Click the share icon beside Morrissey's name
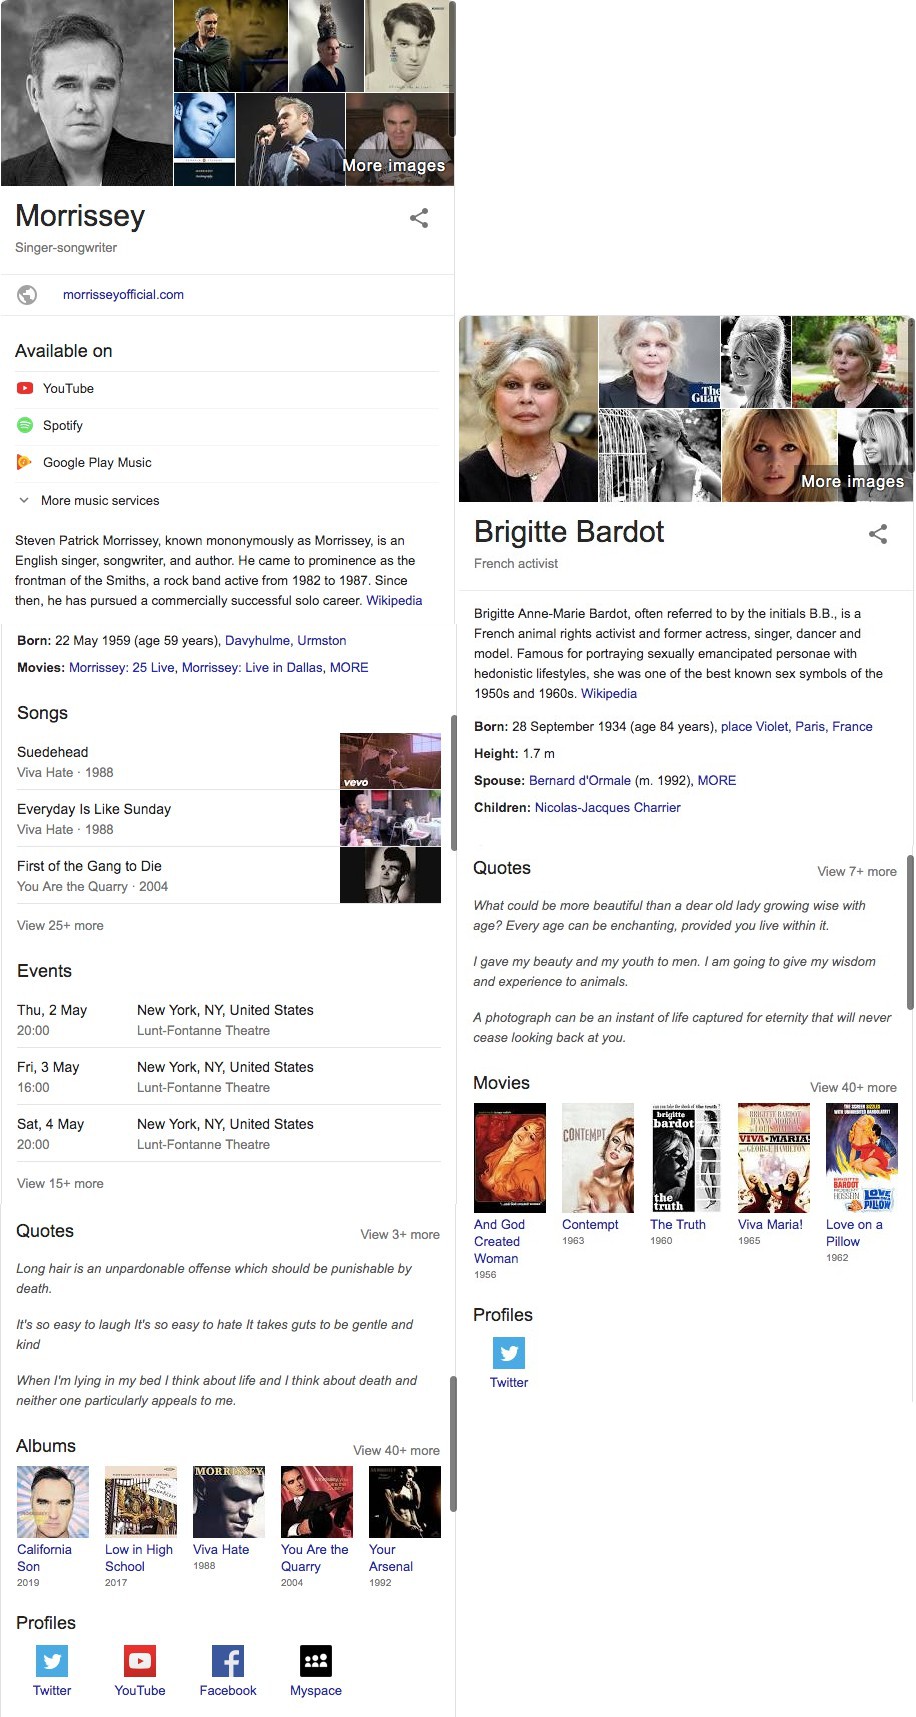Screen dimensions: 916x1717 (419, 218)
